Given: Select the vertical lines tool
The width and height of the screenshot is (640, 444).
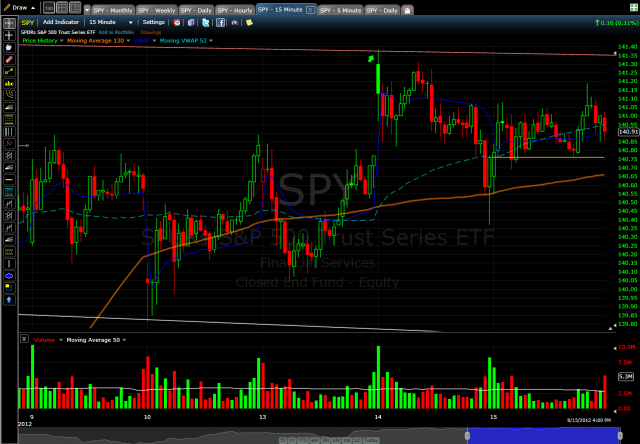Looking at the screenshot, I should click(x=9, y=132).
